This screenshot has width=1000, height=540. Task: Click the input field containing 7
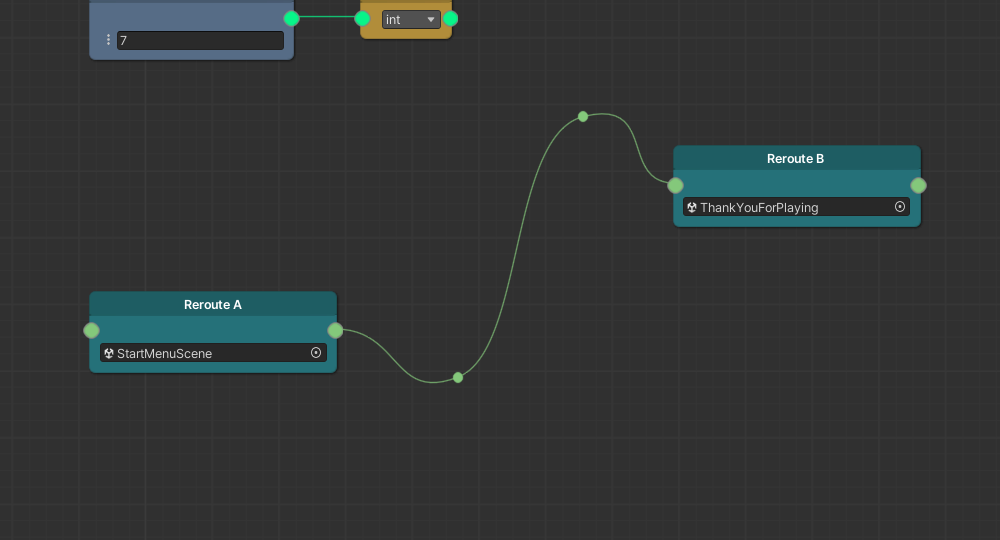click(x=200, y=40)
